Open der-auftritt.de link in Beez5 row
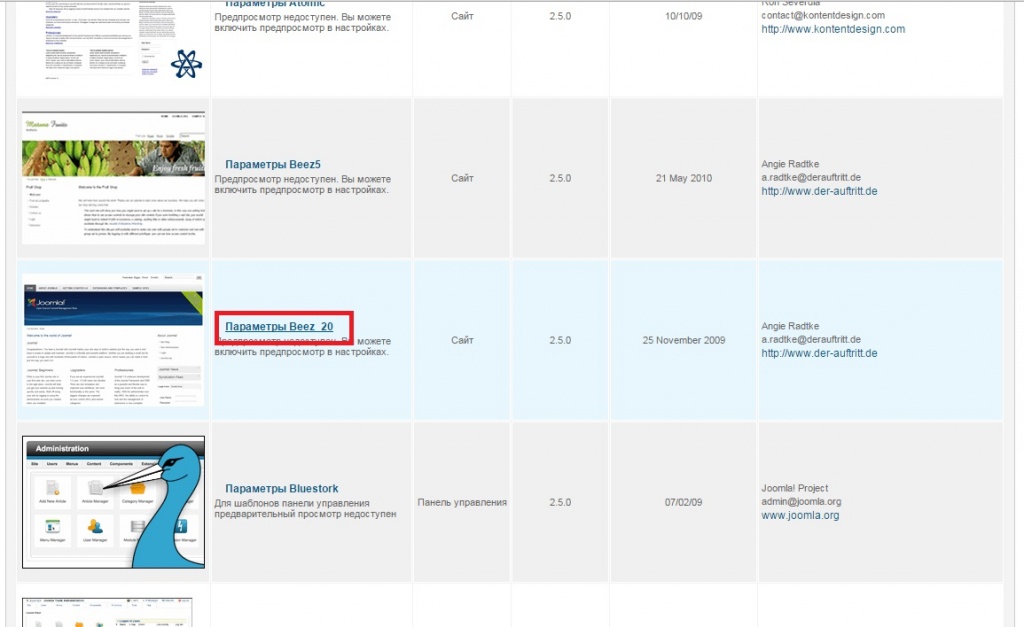Viewport: 1024px width, 627px height. pos(819,191)
